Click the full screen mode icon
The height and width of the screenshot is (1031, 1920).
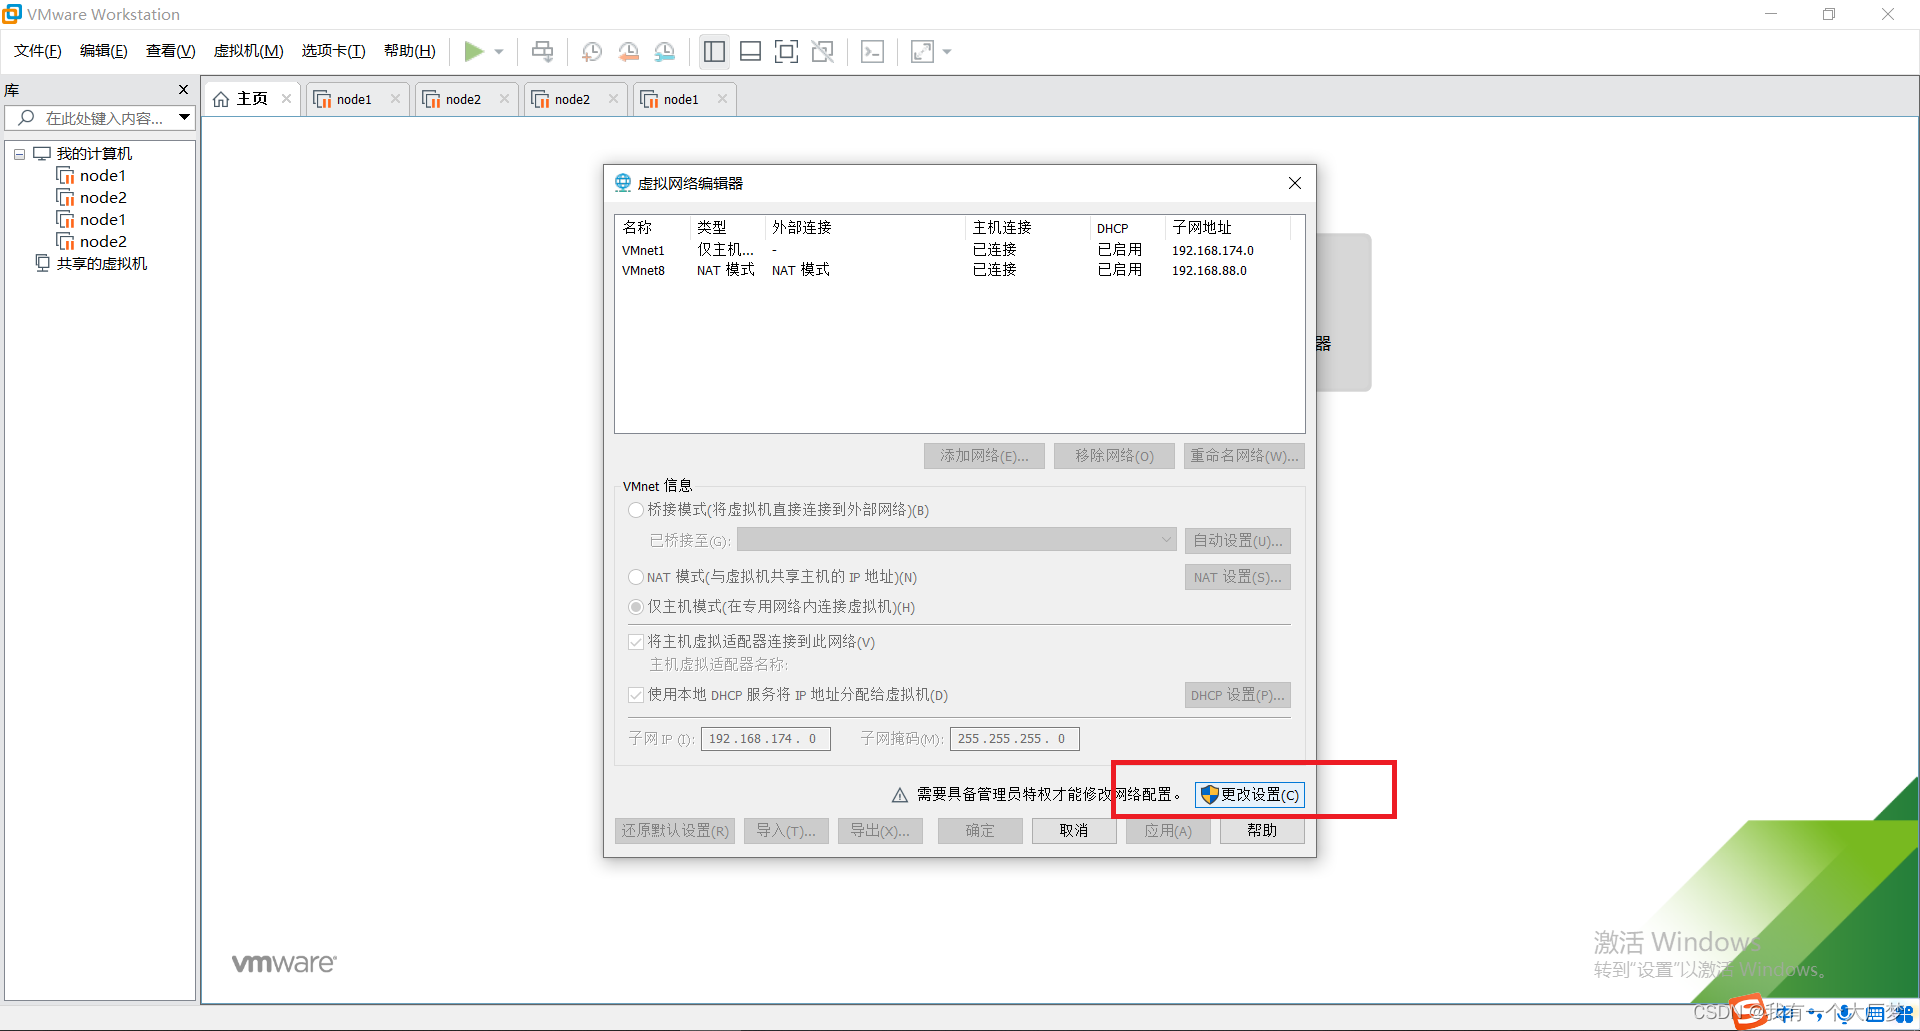point(787,51)
